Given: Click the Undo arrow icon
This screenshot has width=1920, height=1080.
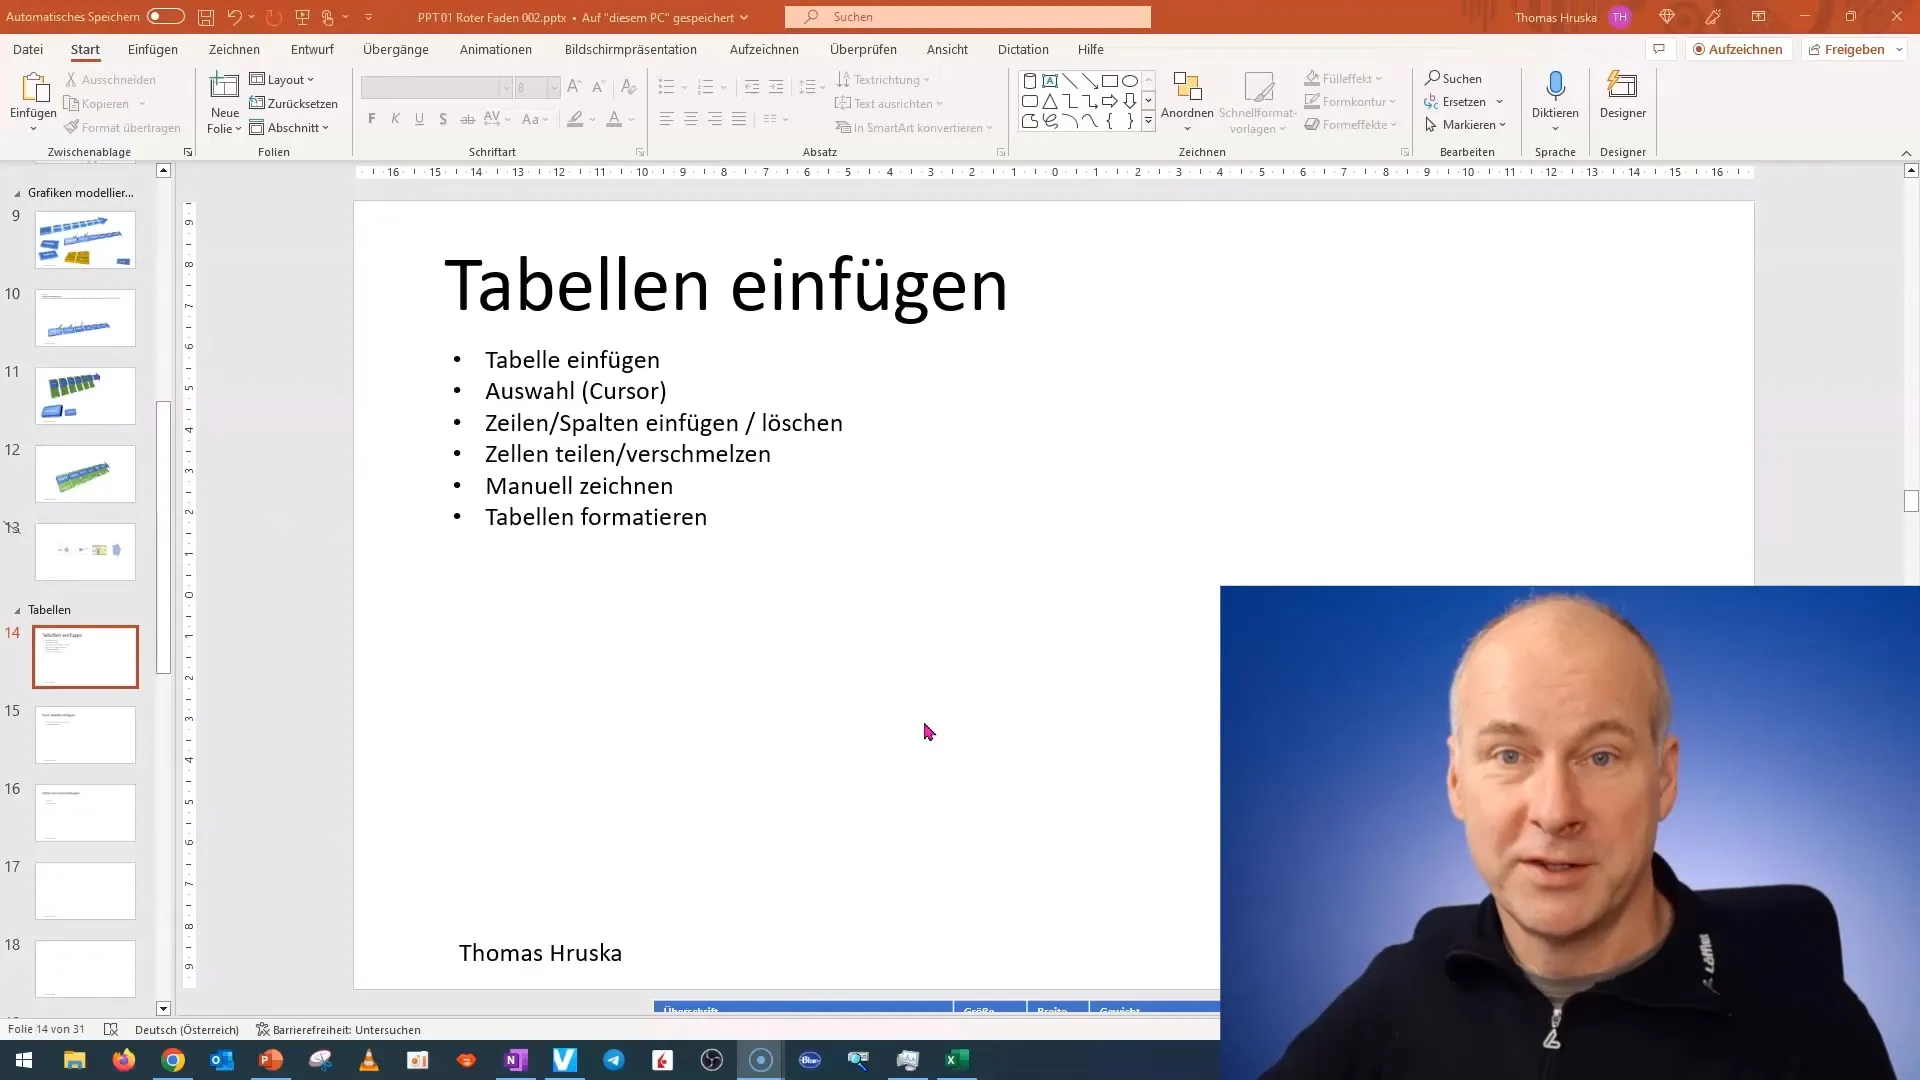Looking at the screenshot, I should [234, 17].
